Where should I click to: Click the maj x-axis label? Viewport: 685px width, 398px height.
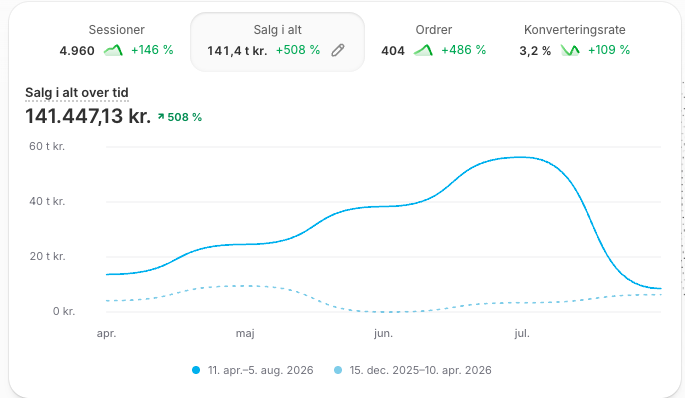(245, 334)
